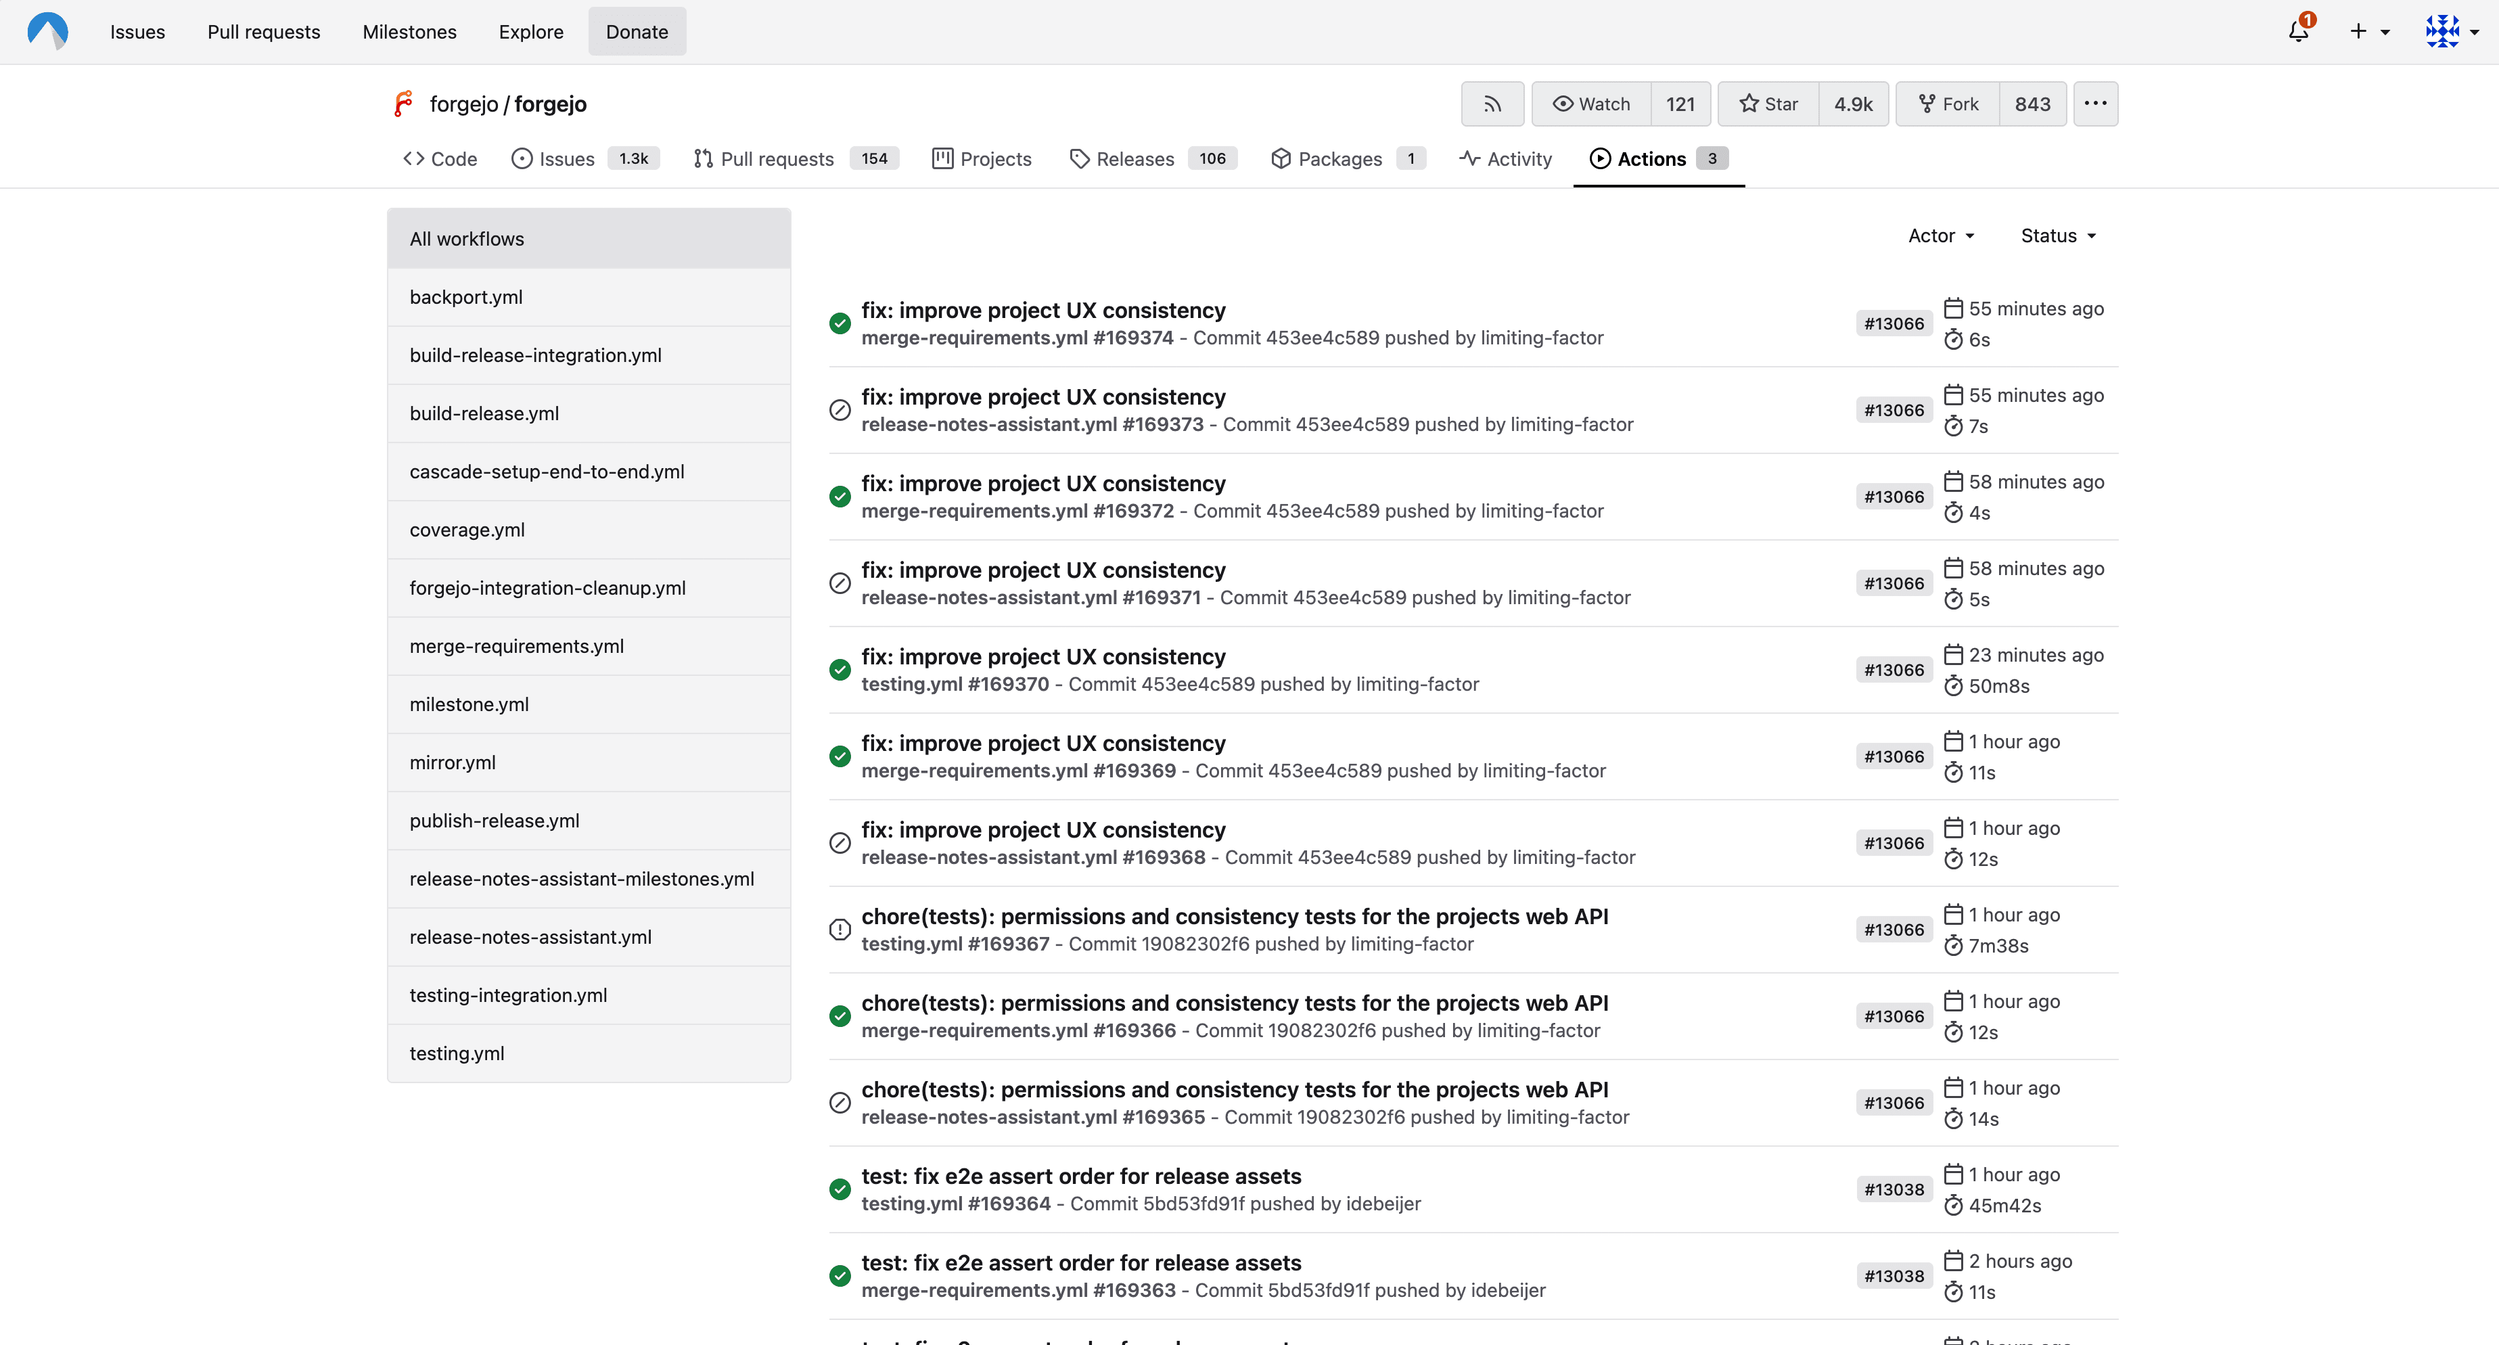Open the #13038 reference label for run #169364
The height and width of the screenshot is (1345, 2499).
[x=1893, y=1190]
